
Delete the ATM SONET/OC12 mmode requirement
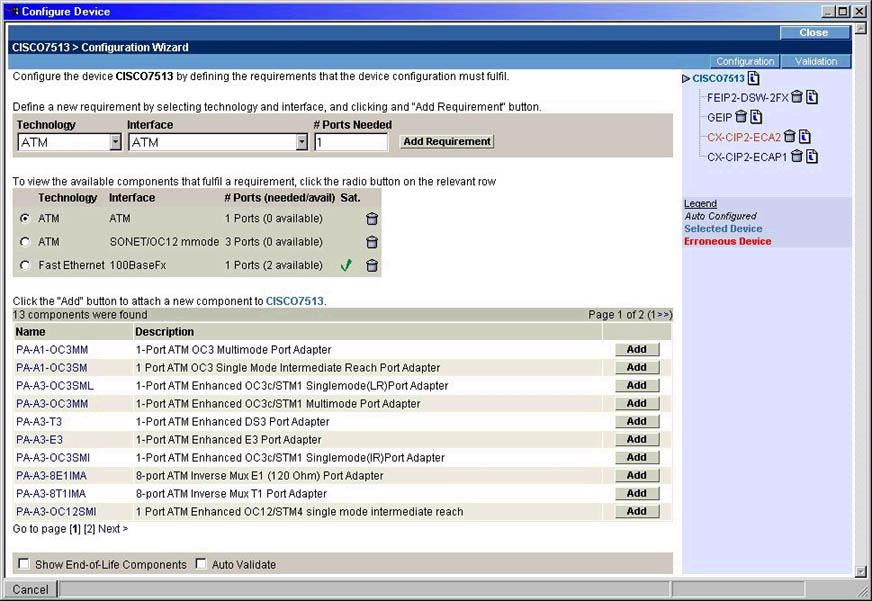(372, 242)
